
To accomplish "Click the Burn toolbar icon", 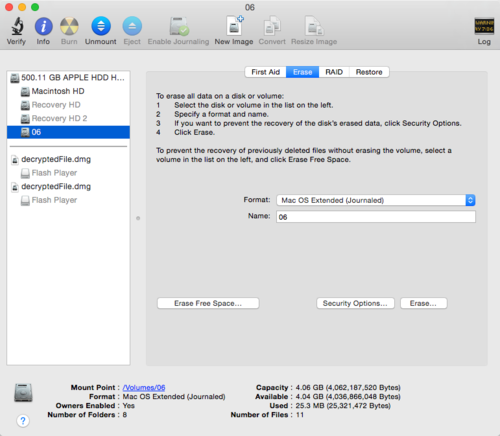I will click(x=69, y=26).
